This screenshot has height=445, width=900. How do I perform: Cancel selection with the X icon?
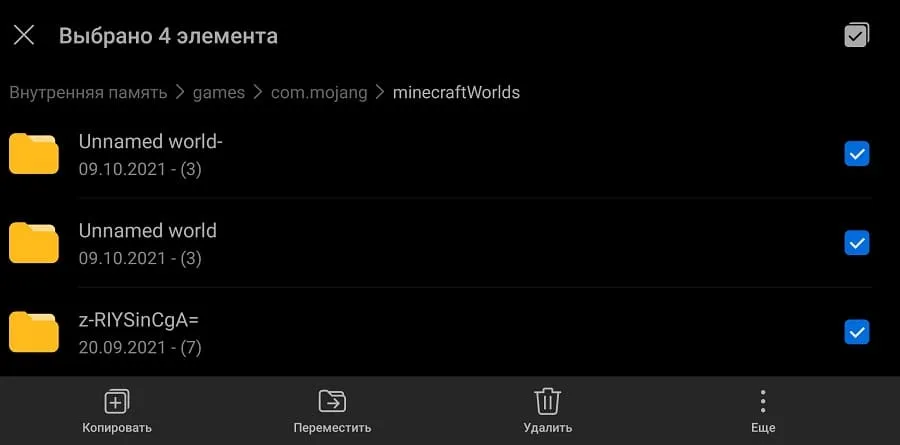(x=24, y=36)
